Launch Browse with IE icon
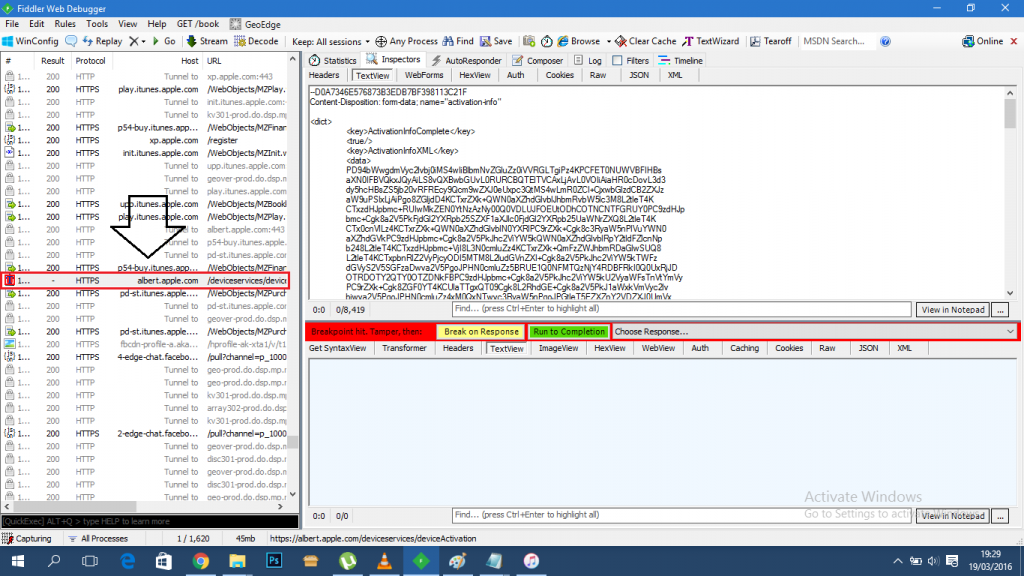The image size is (1024, 576). (579, 41)
